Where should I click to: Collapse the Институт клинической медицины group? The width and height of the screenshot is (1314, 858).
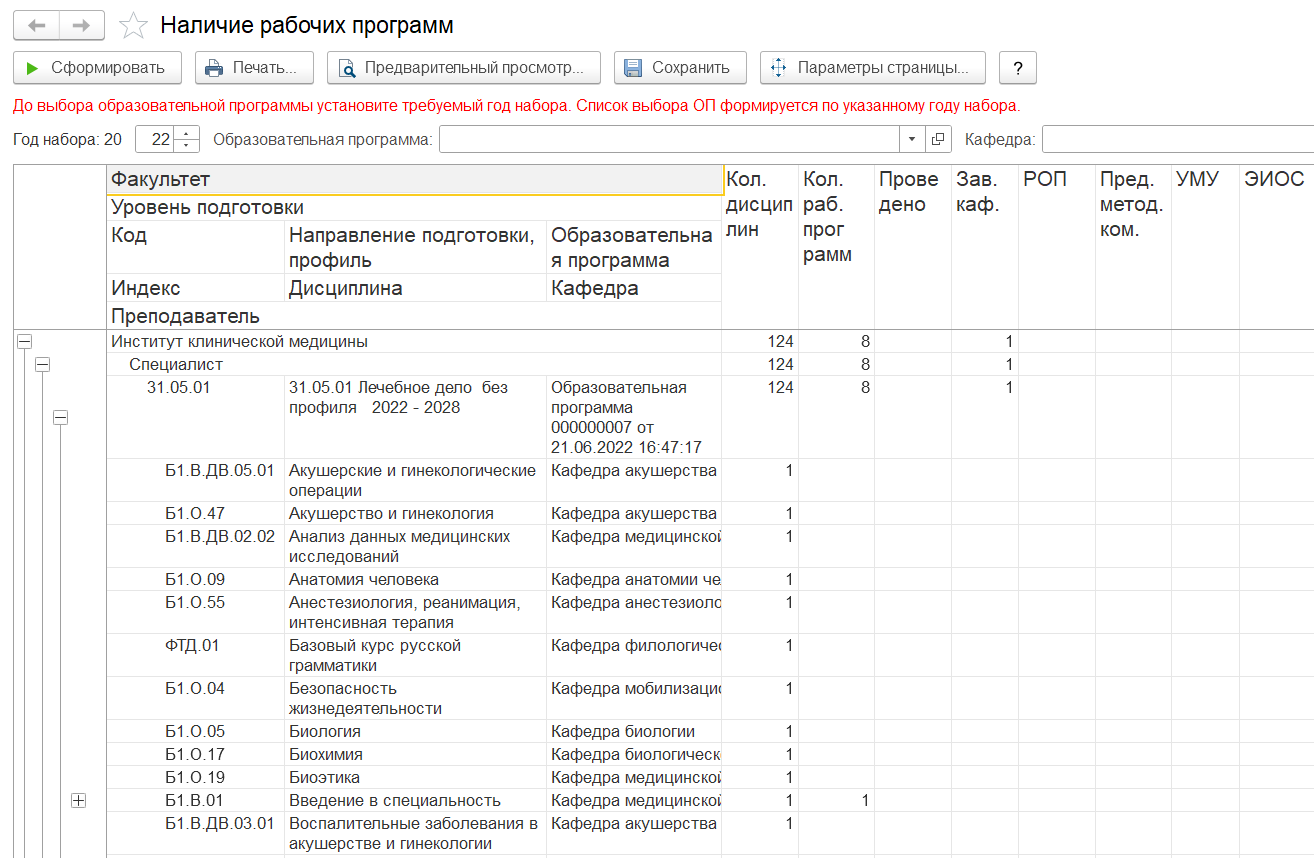coord(25,342)
